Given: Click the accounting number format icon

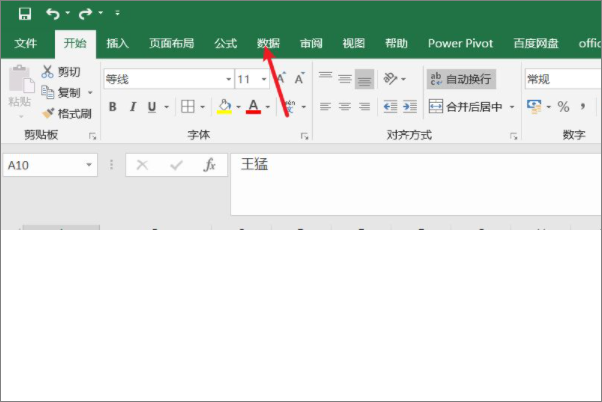Looking at the screenshot, I should [x=534, y=107].
